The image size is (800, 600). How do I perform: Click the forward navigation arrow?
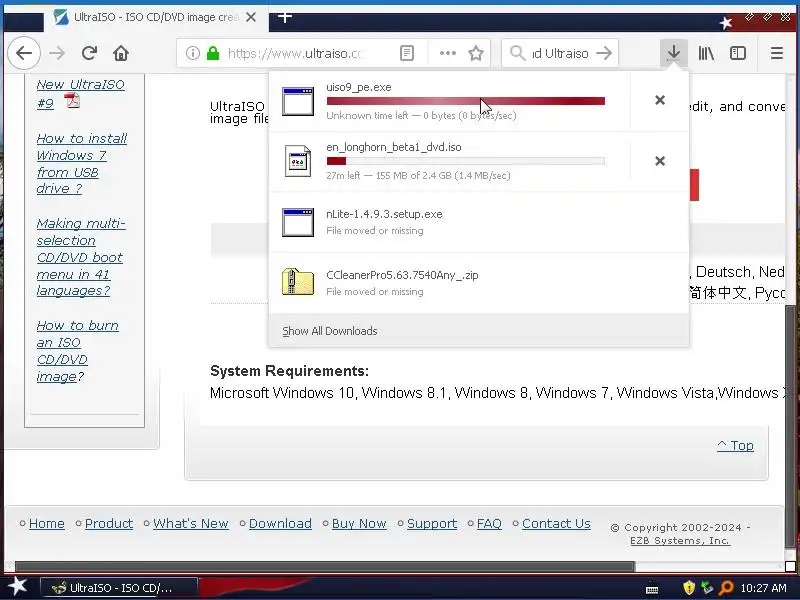coord(57,53)
